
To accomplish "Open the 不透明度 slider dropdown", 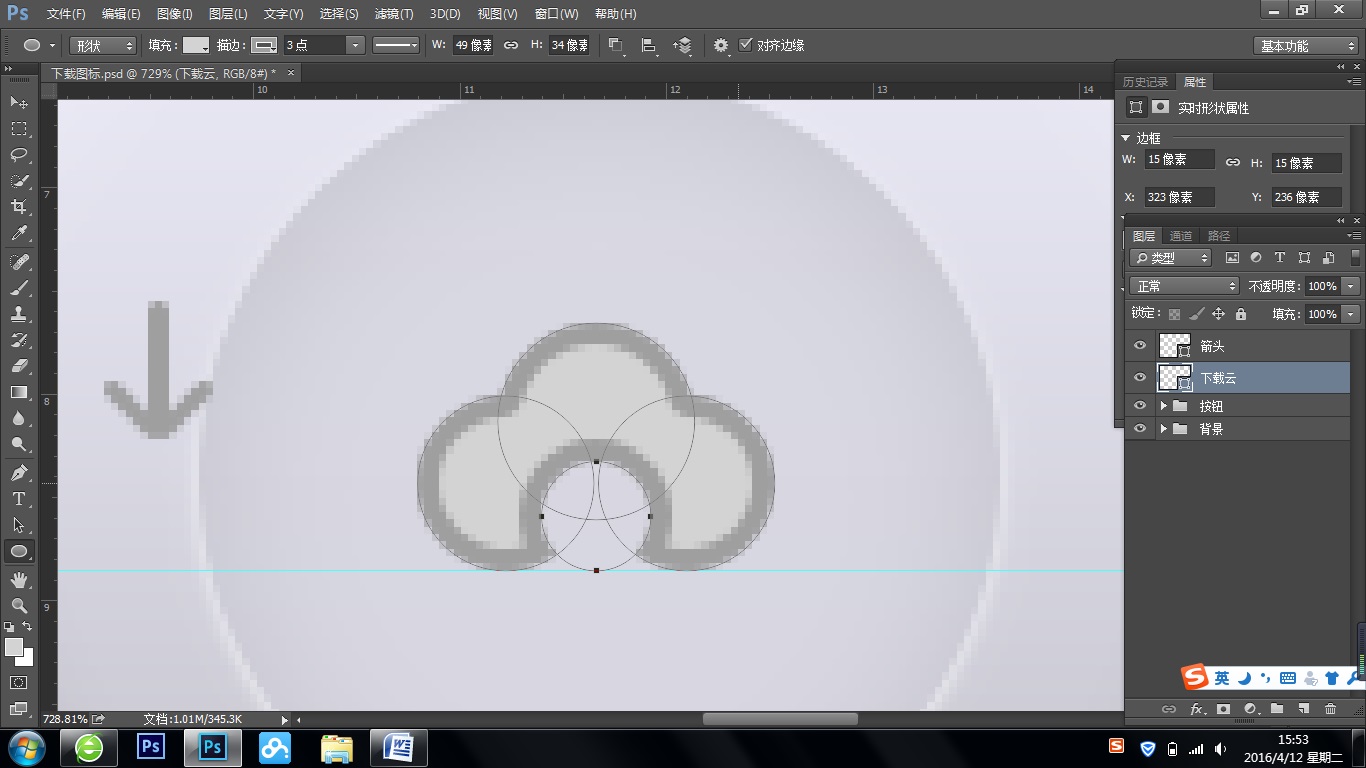I will click(x=1351, y=286).
